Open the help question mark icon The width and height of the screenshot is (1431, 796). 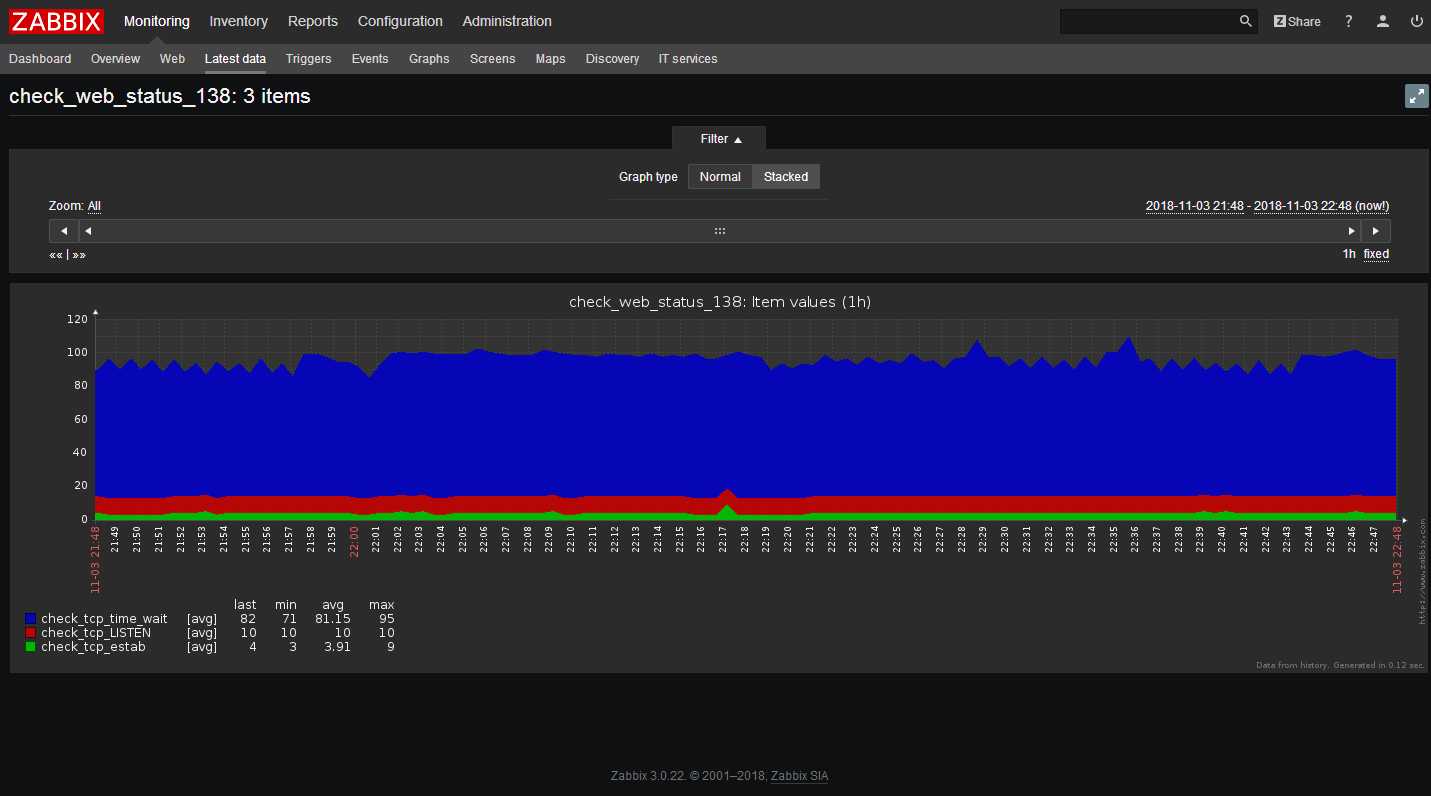coord(1349,21)
